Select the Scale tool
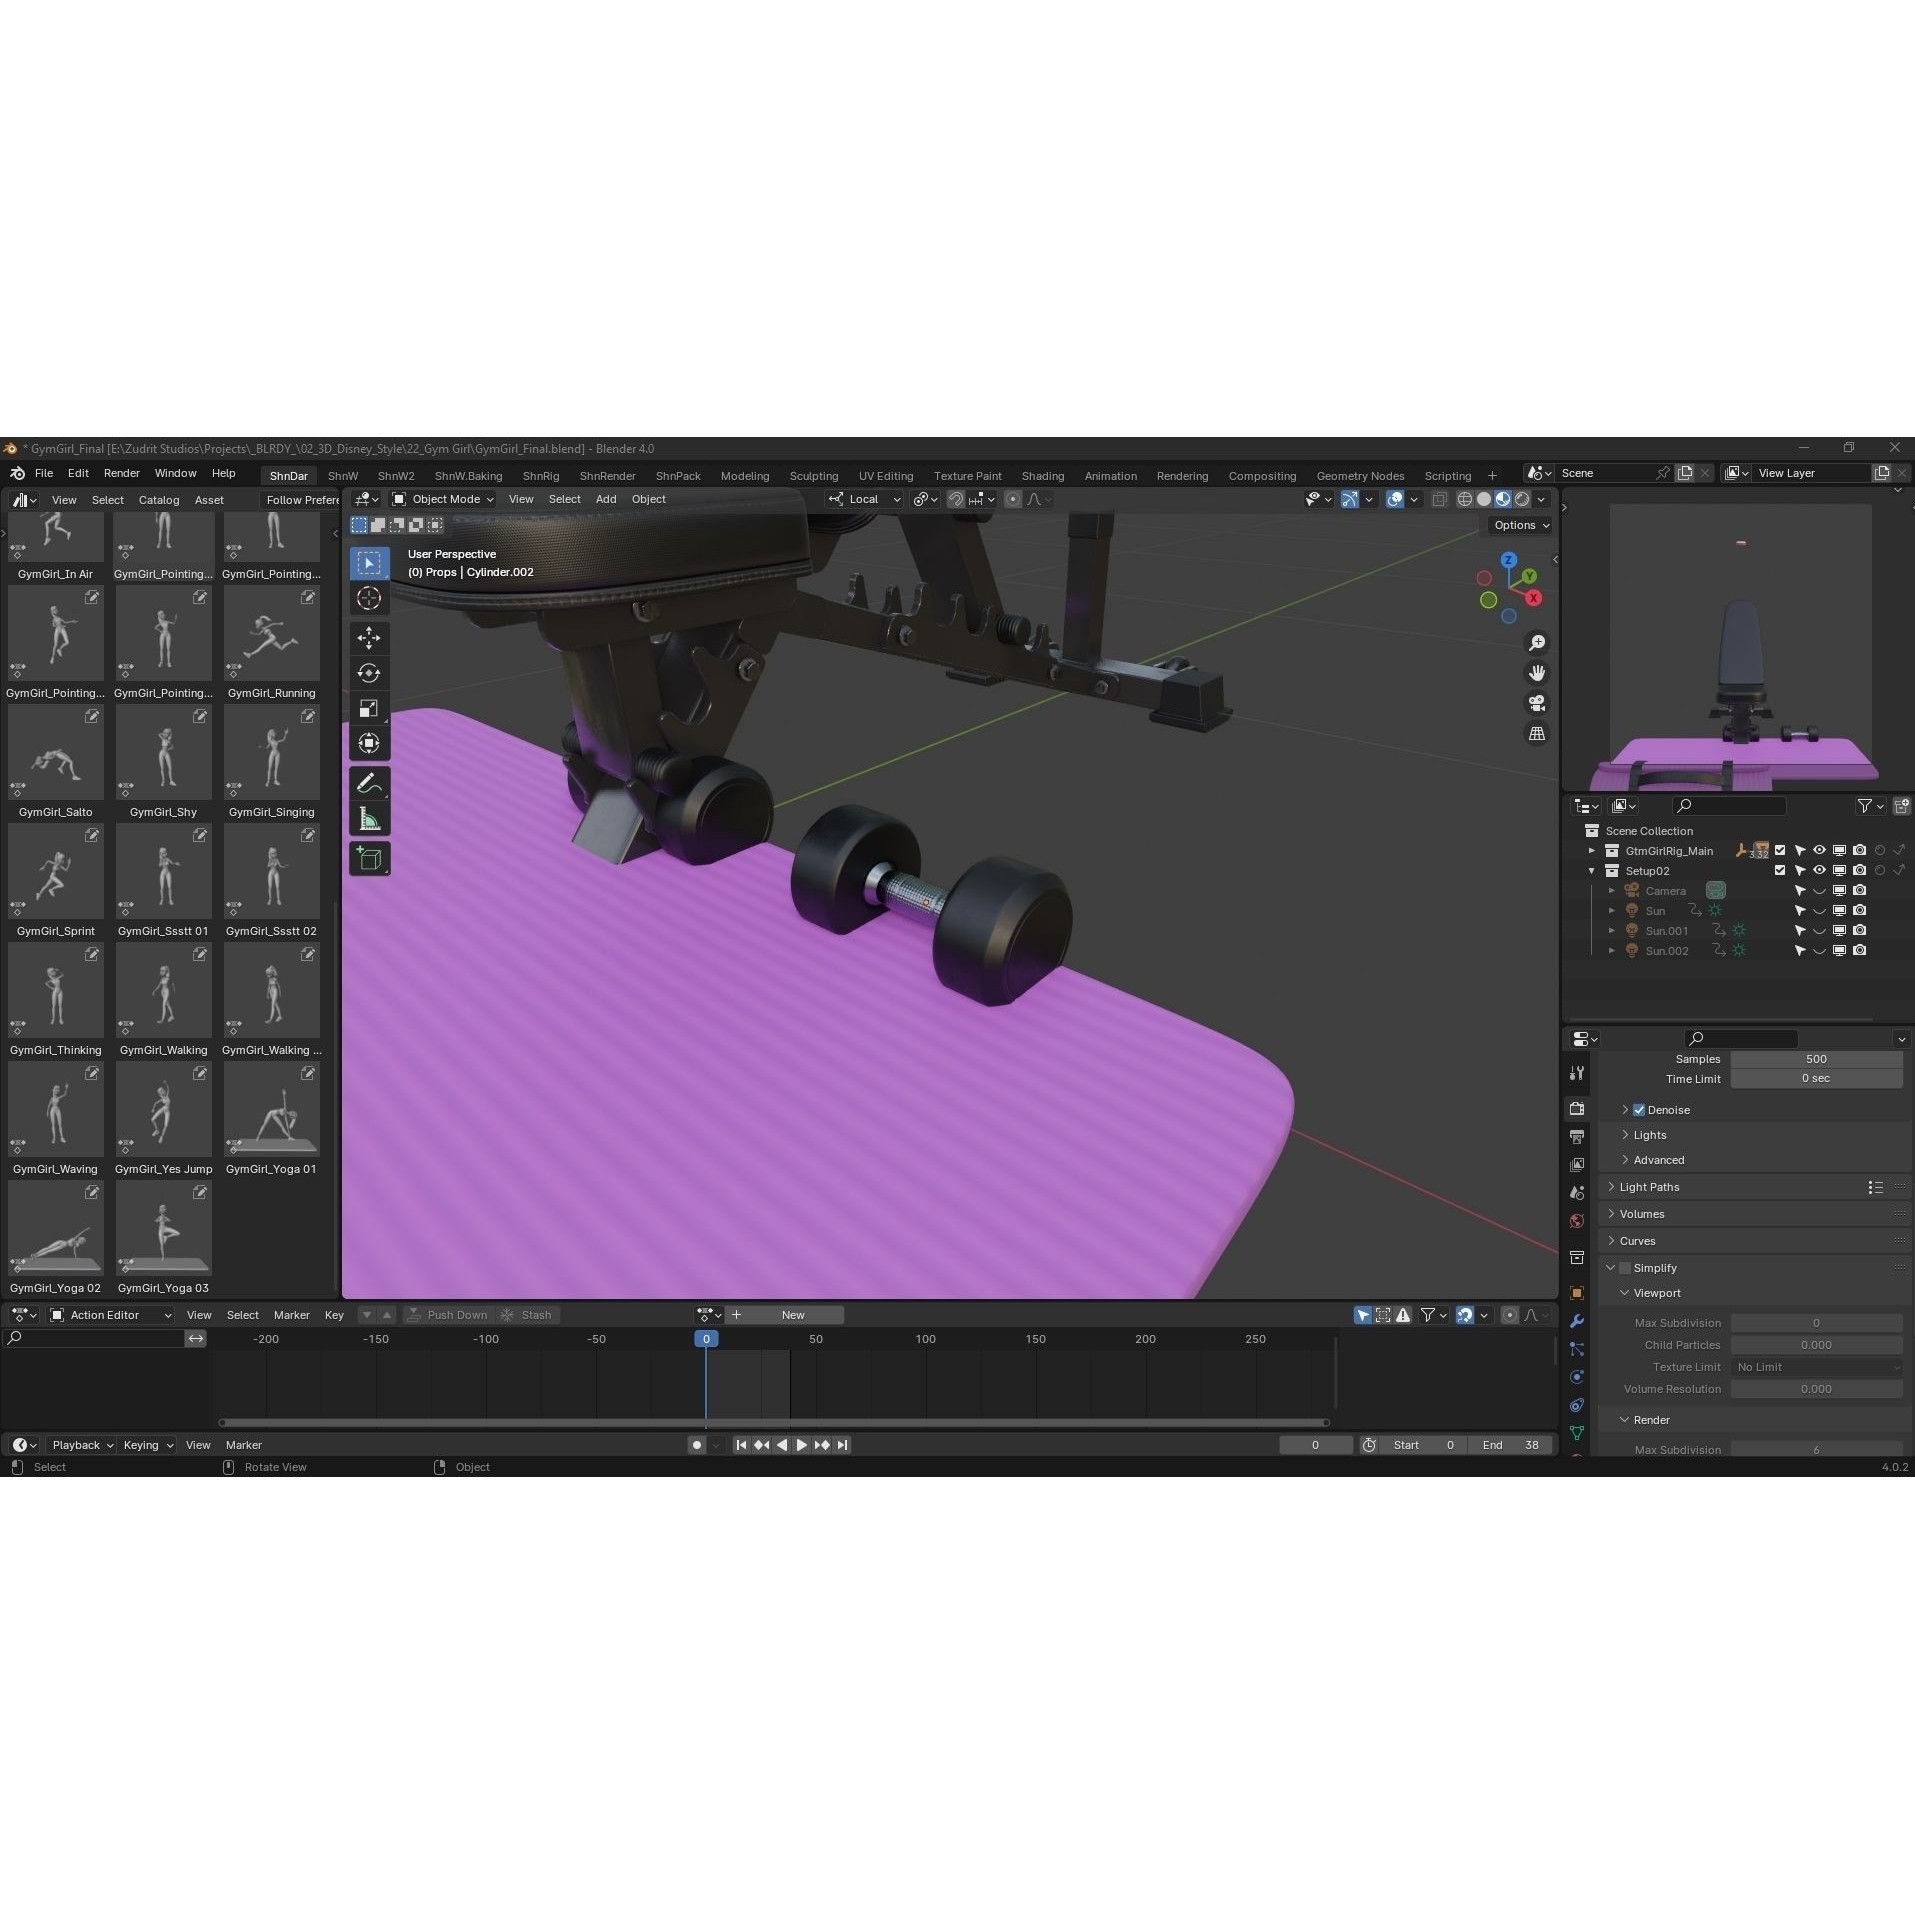Viewport: 1915px width, 1915px height. [369, 708]
